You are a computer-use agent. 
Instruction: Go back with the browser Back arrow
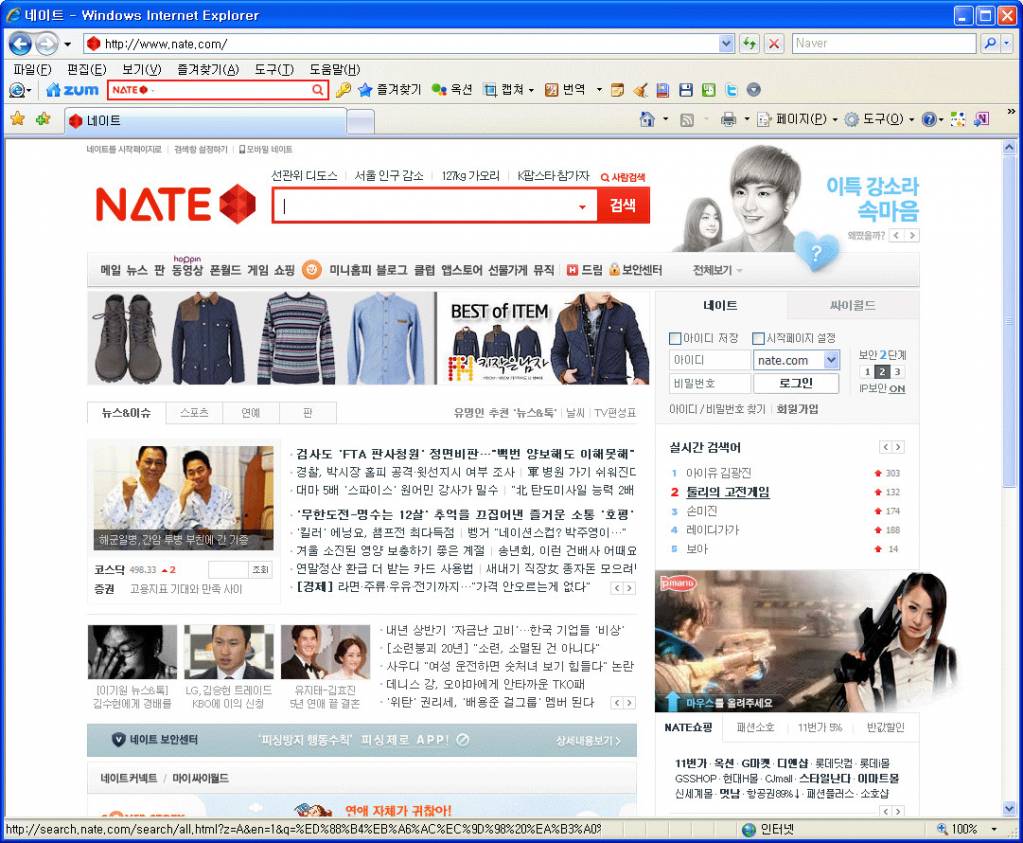[20, 44]
